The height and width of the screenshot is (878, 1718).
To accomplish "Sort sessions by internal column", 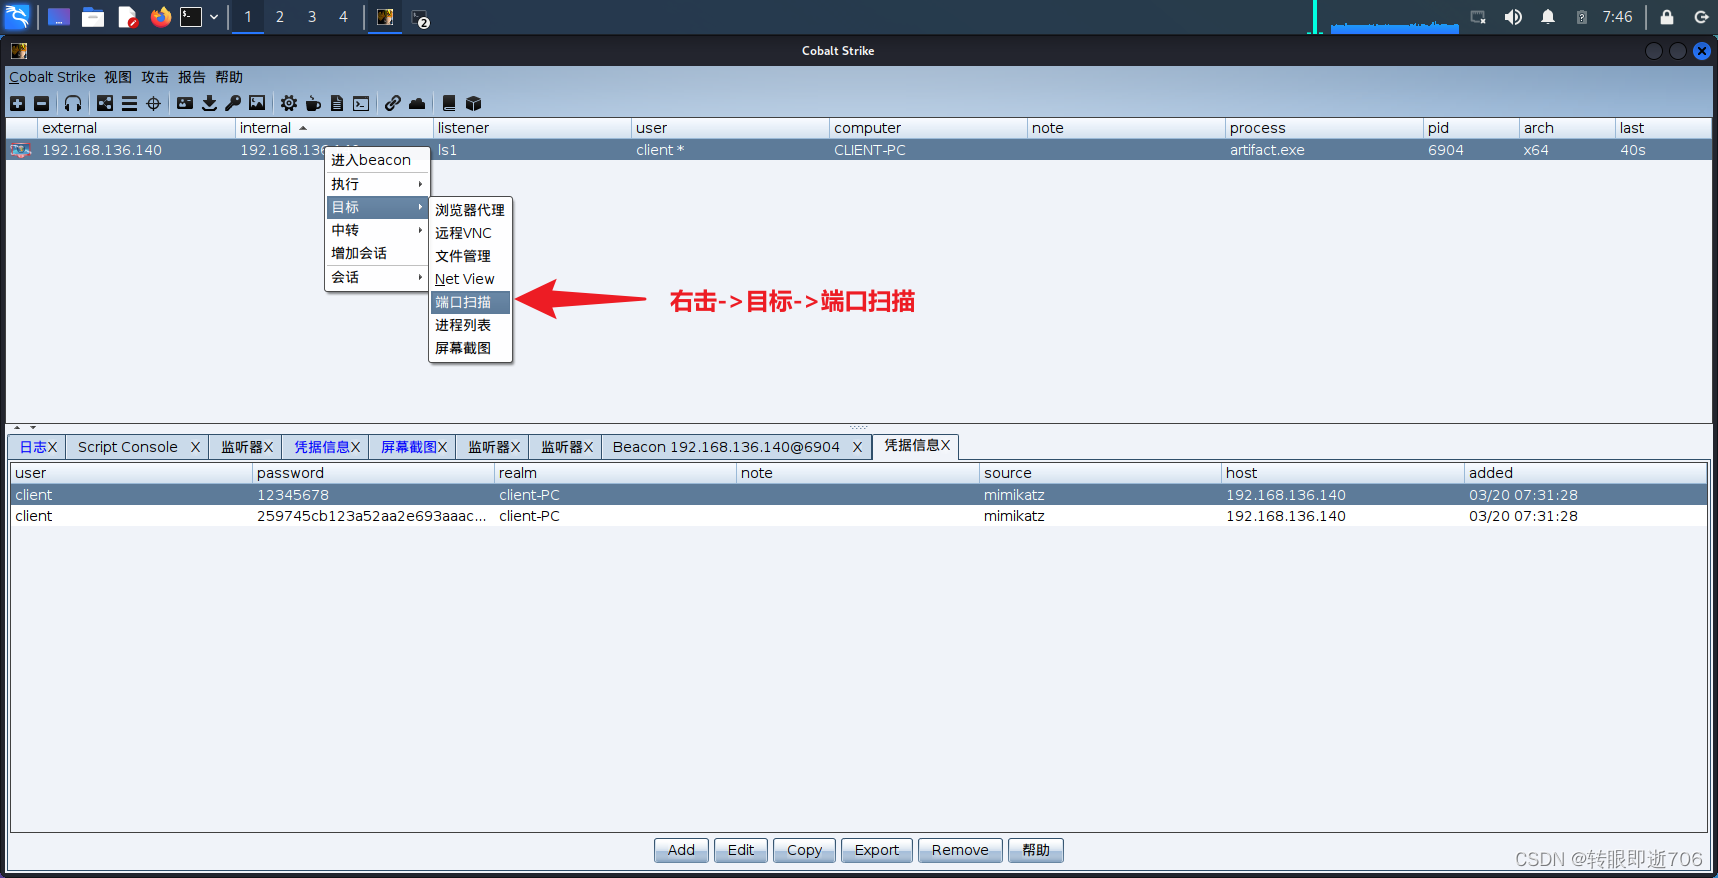I will click(x=334, y=128).
